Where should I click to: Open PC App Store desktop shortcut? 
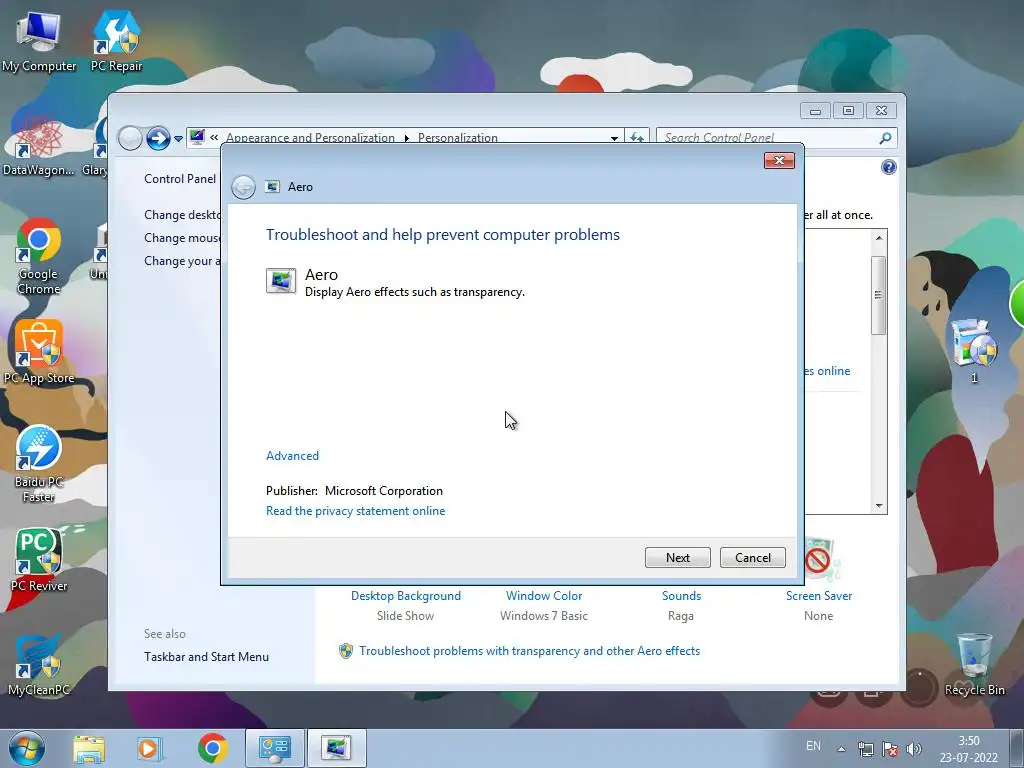coord(39,353)
